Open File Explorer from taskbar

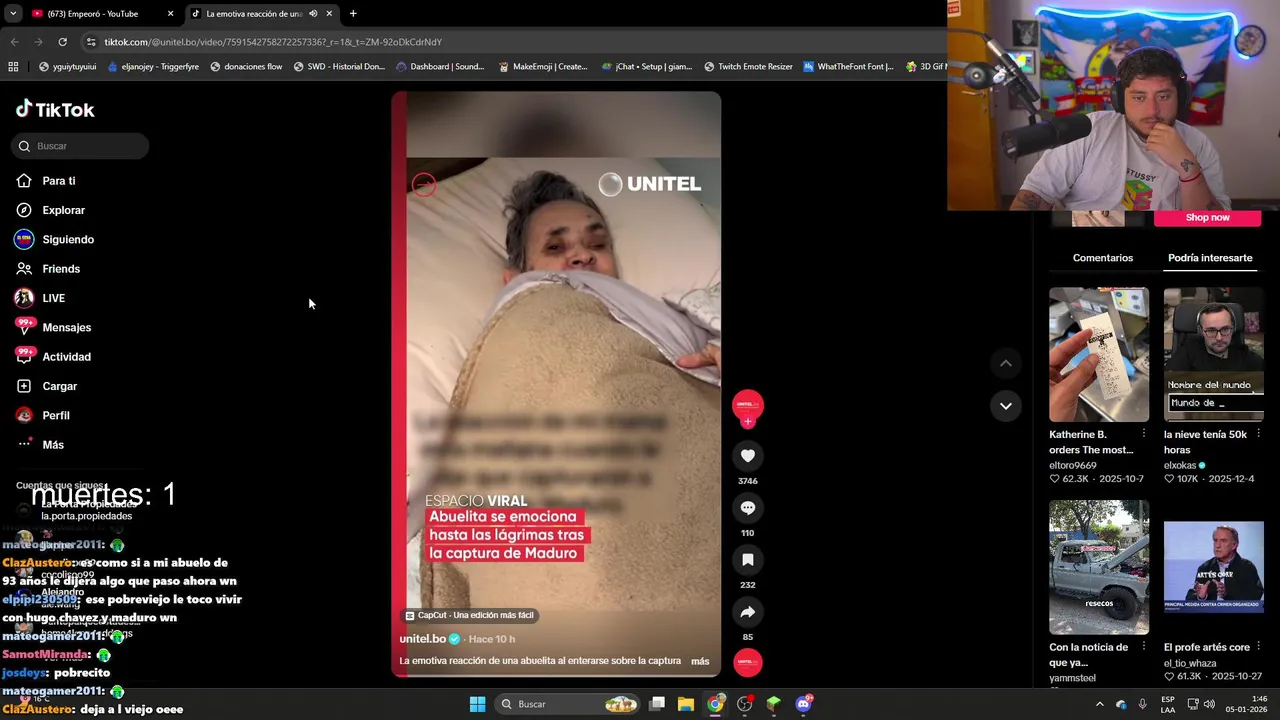686,704
